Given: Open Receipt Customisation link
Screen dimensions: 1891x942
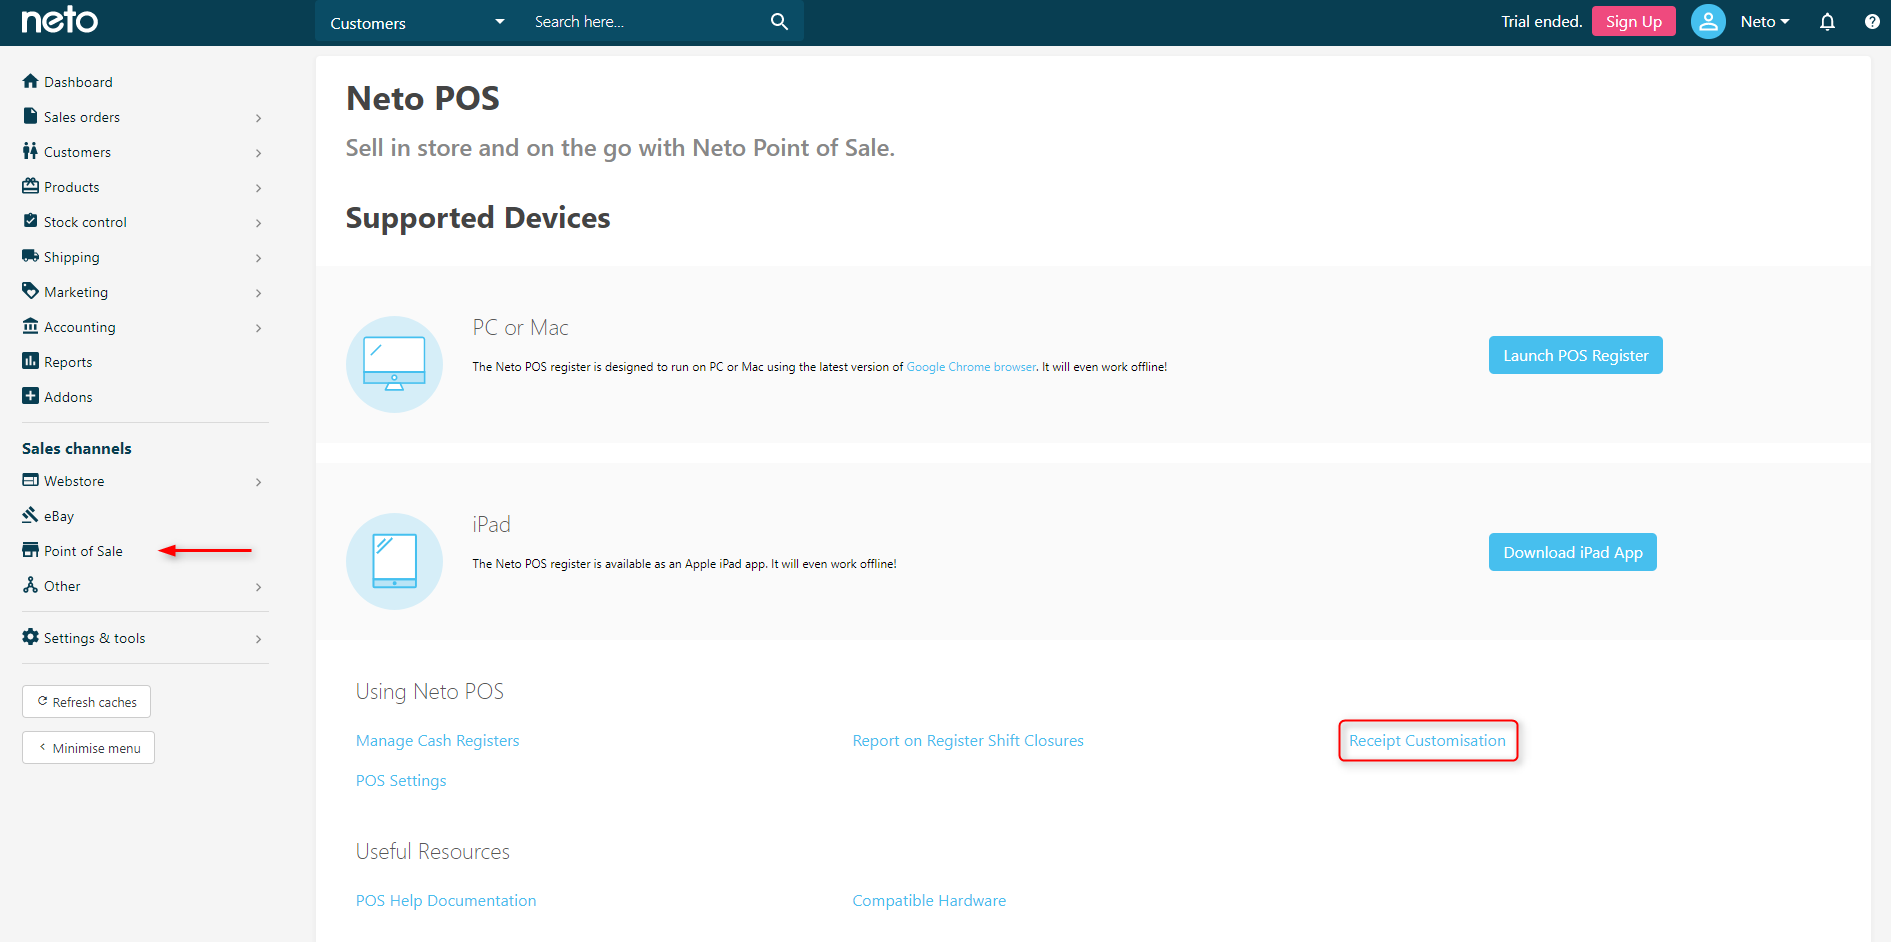Looking at the screenshot, I should pyautogui.click(x=1427, y=741).
